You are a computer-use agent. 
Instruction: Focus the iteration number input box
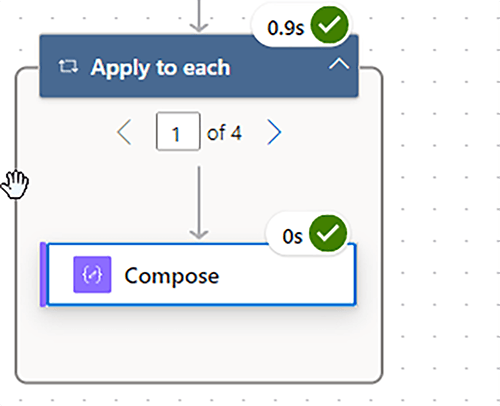[x=178, y=131]
